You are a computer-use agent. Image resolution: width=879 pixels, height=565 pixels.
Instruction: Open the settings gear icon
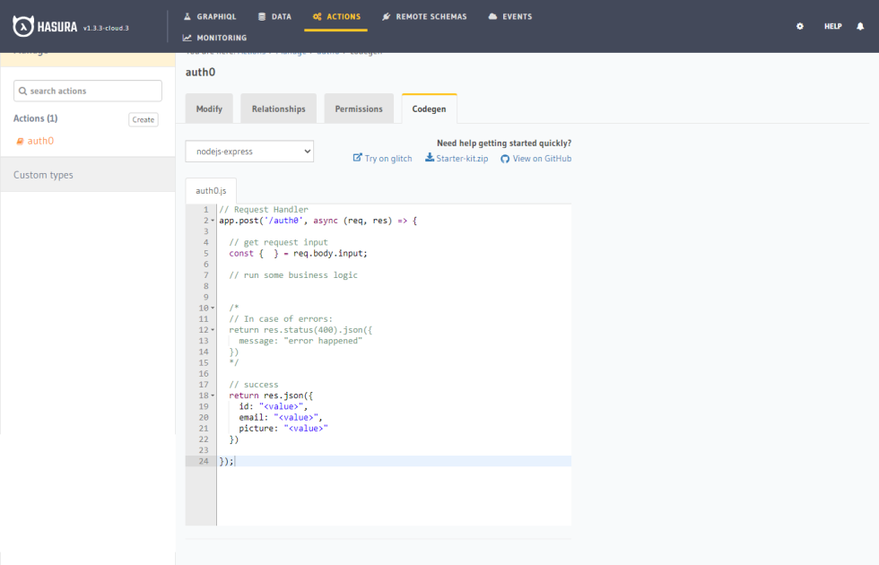click(x=800, y=26)
